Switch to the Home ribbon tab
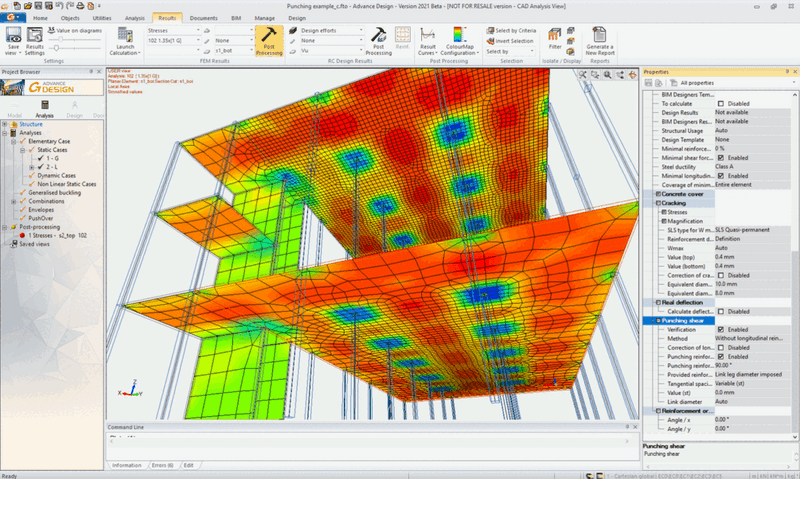Screen dimensions: 800x532 point(40,18)
